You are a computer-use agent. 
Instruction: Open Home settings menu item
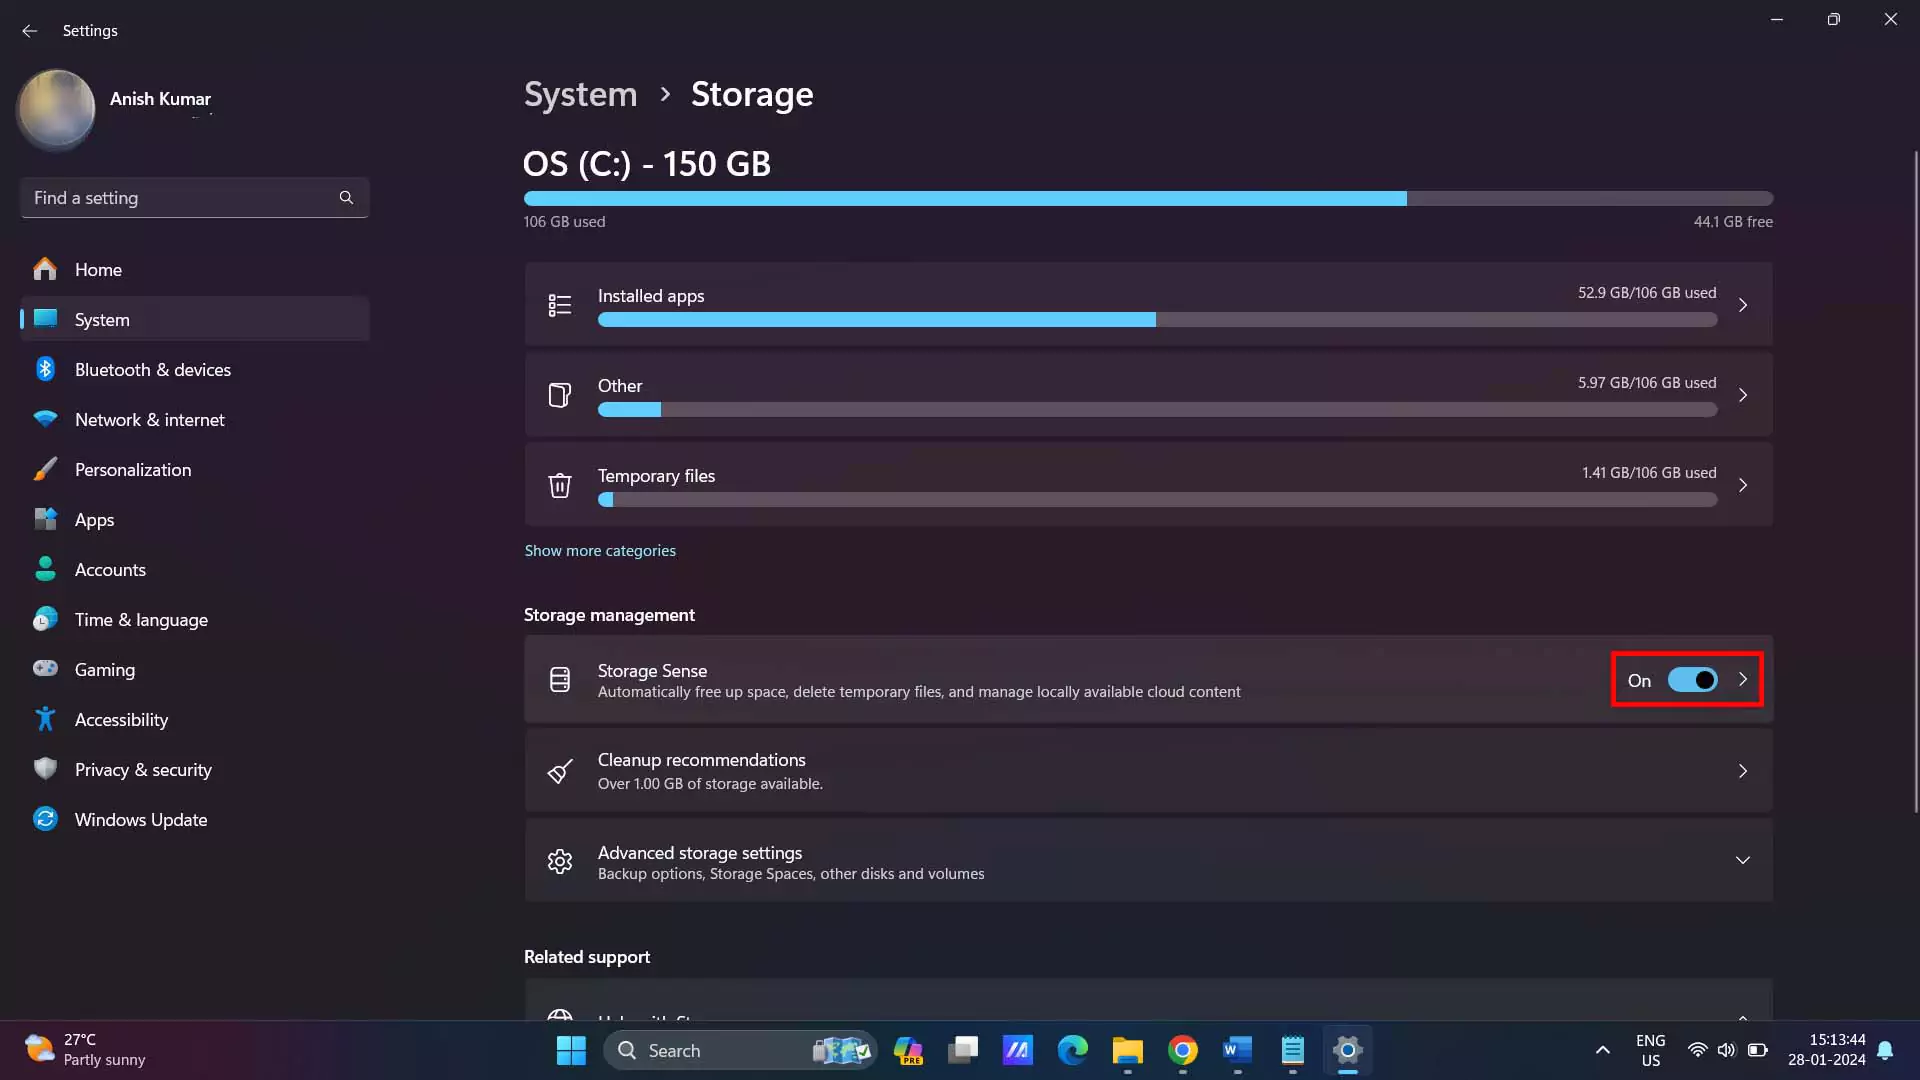[x=98, y=269]
